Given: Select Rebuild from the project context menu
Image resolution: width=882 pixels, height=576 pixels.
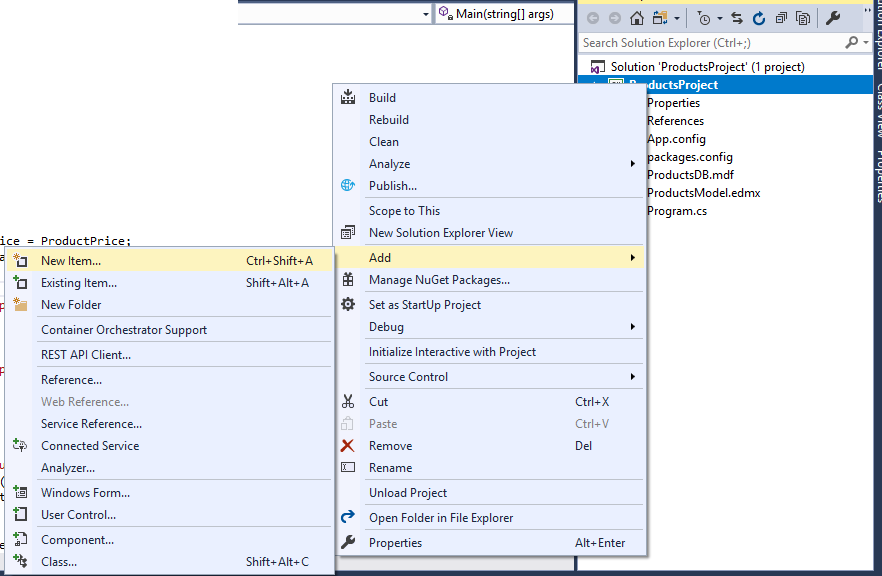Looking at the screenshot, I should [x=389, y=120].
